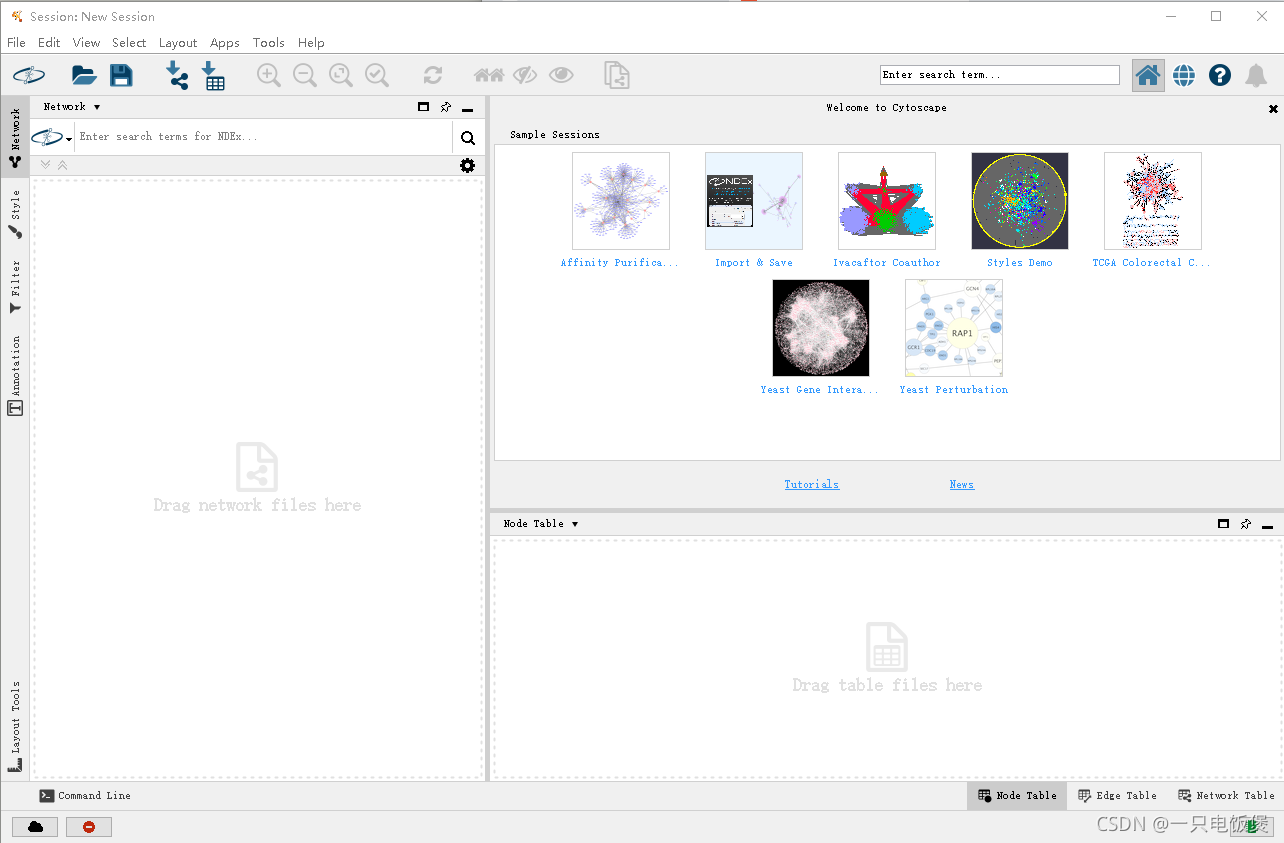Viewport: 1284px width, 843px height.
Task: Hide selected nodes and edges icon
Action: coord(525,75)
